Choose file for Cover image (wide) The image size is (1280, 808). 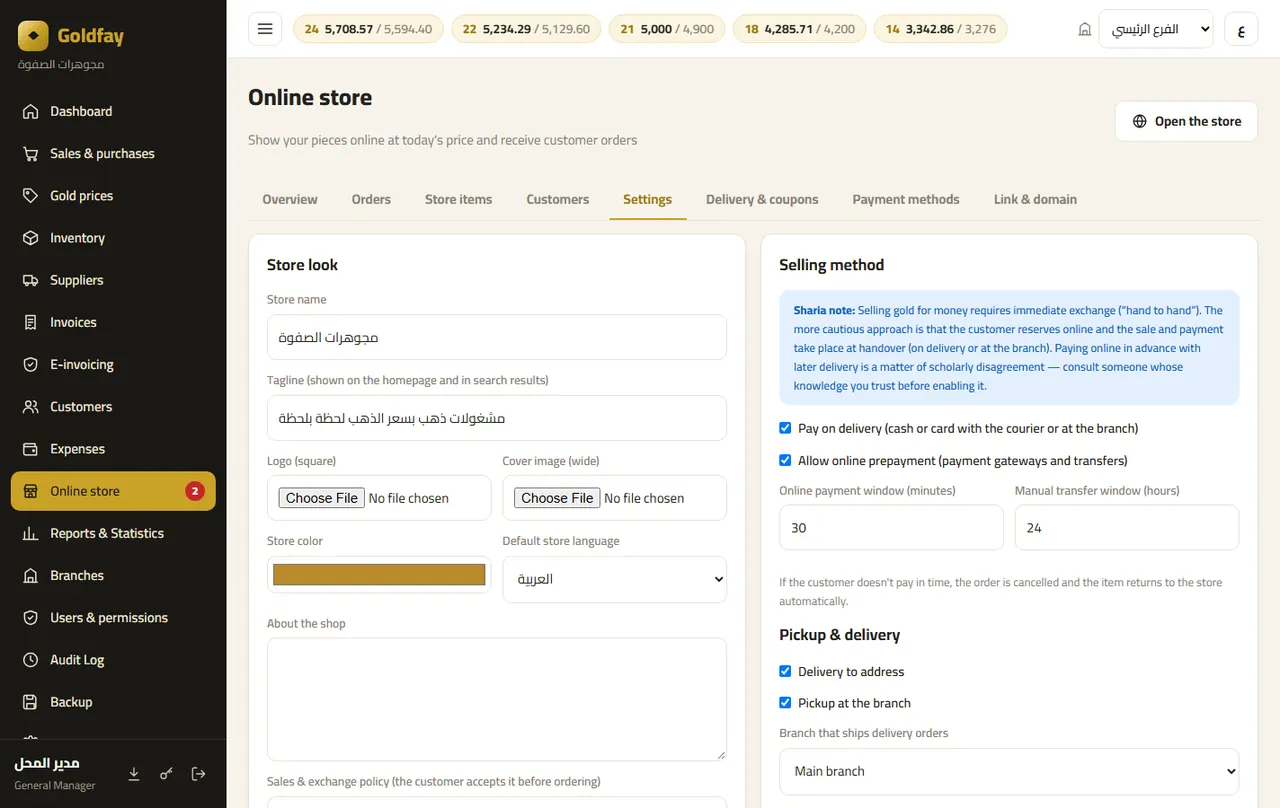557,498
